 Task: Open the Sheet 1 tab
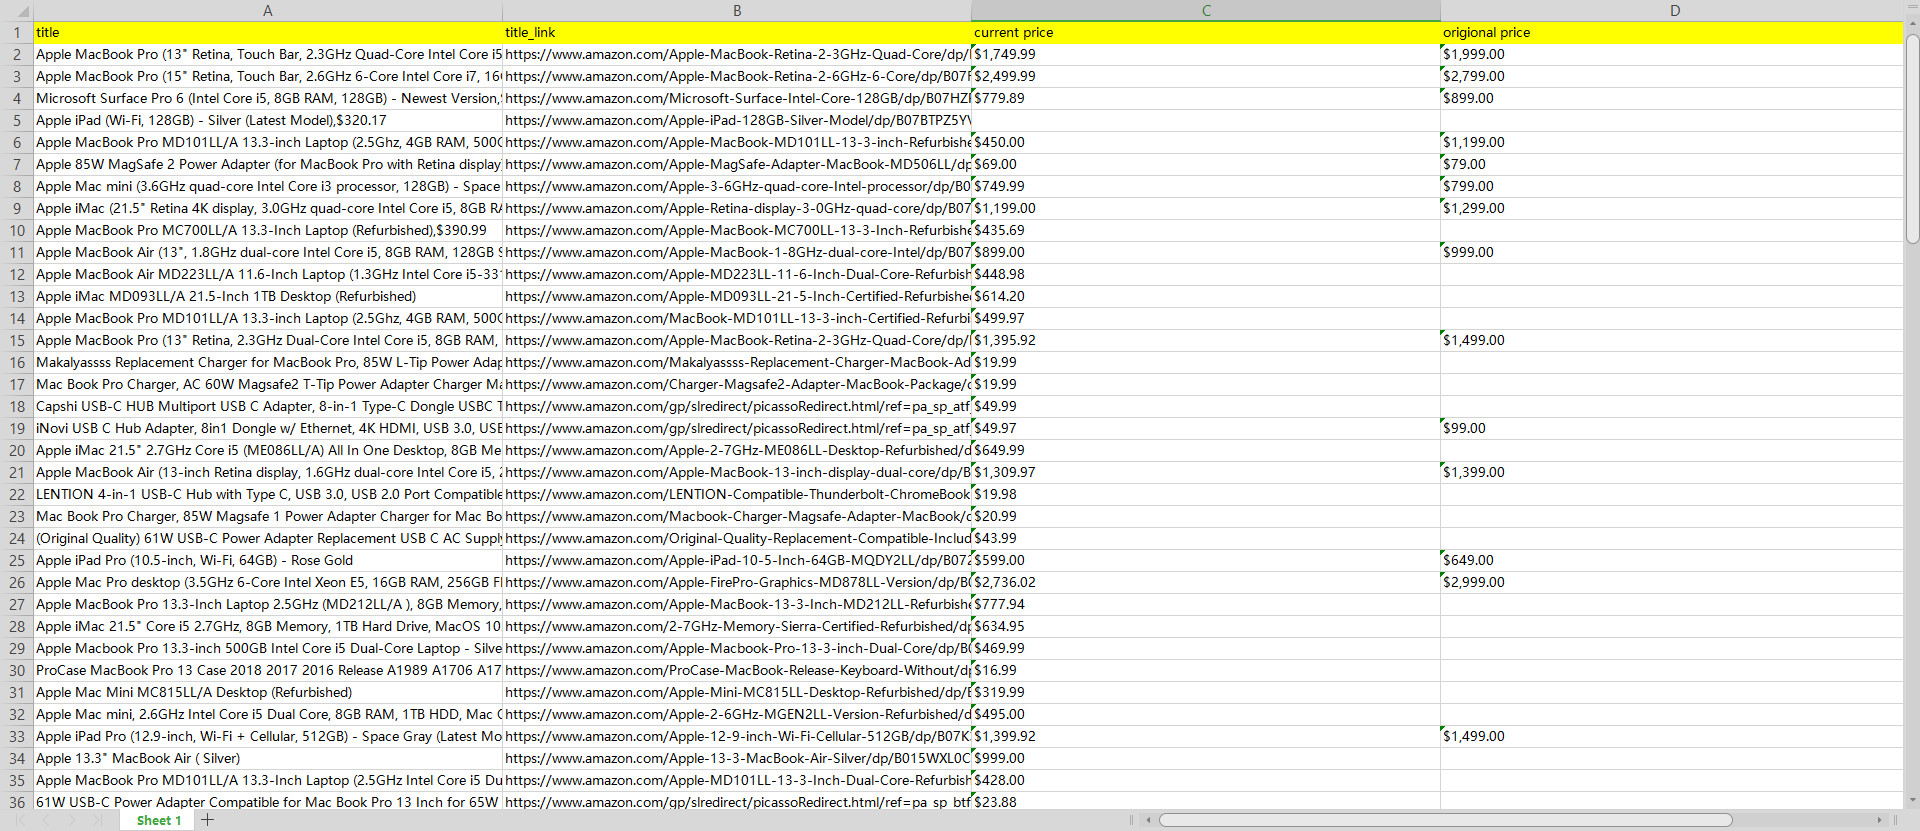(x=159, y=820)
